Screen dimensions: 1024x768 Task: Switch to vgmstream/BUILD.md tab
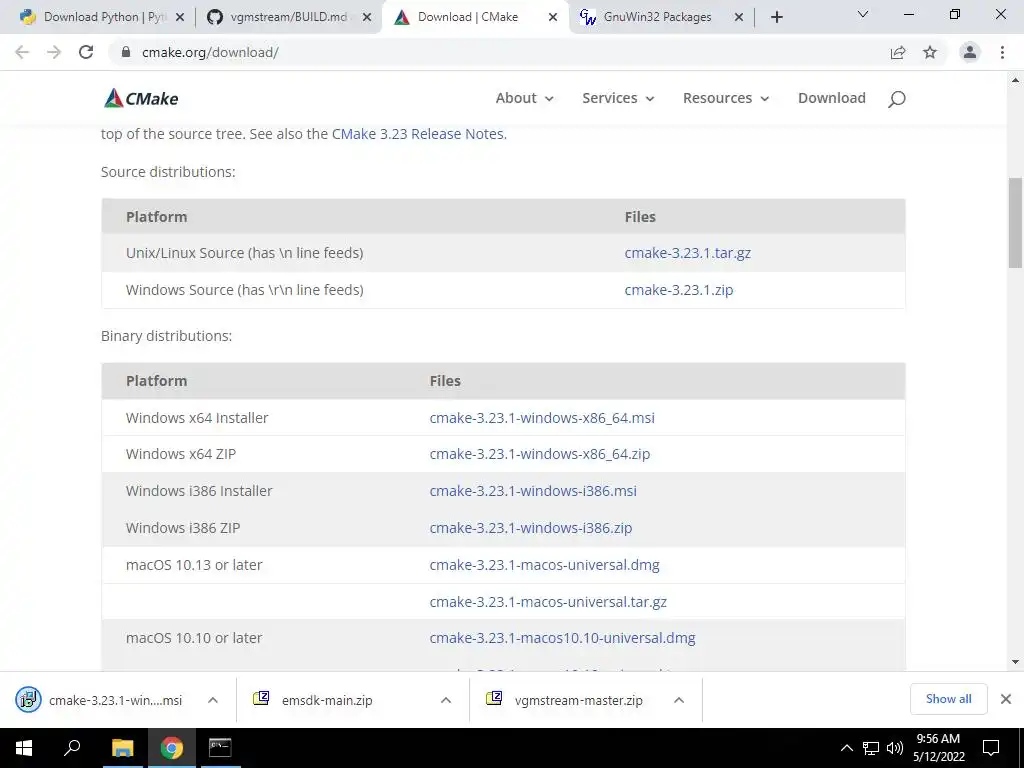(x=289, y=17)
